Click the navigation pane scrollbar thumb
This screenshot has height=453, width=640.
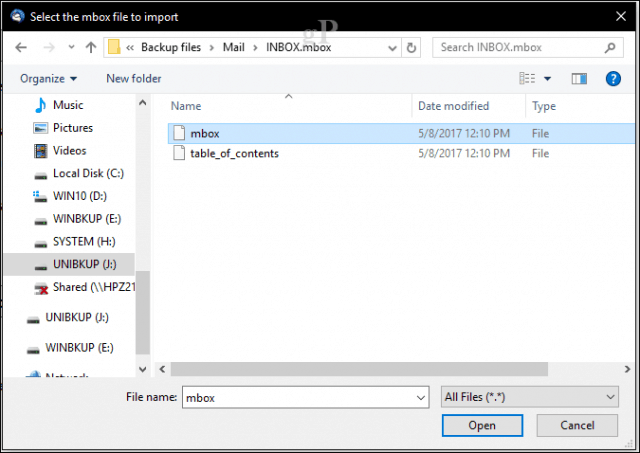(142, 313)
